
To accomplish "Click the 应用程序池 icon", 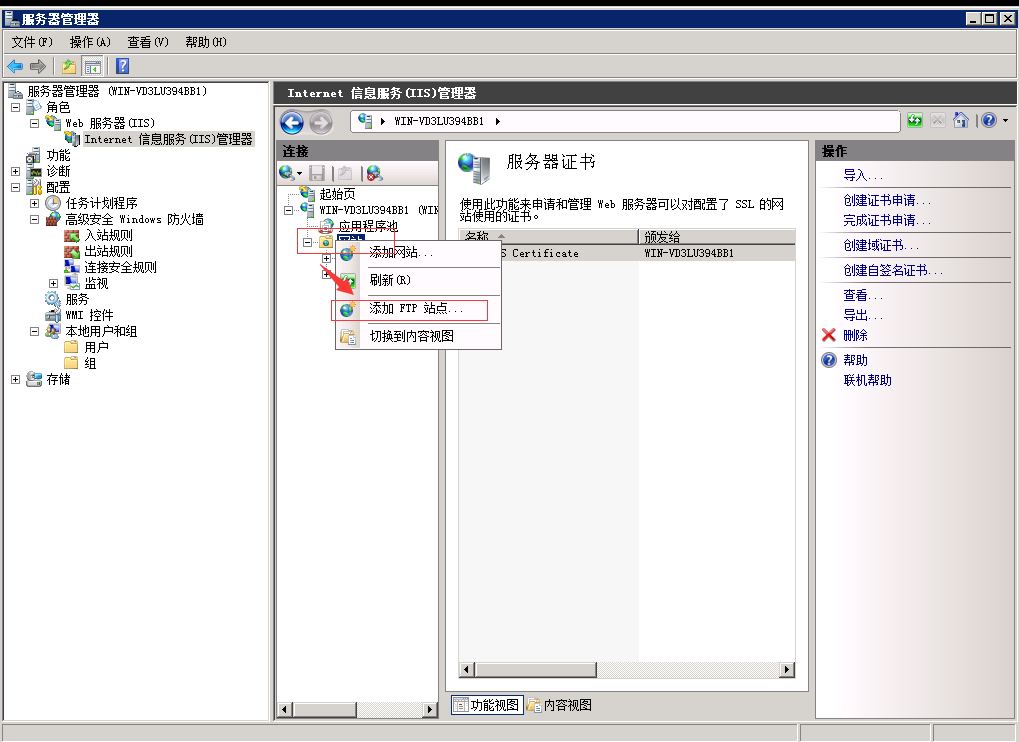I will coord(326,226).
